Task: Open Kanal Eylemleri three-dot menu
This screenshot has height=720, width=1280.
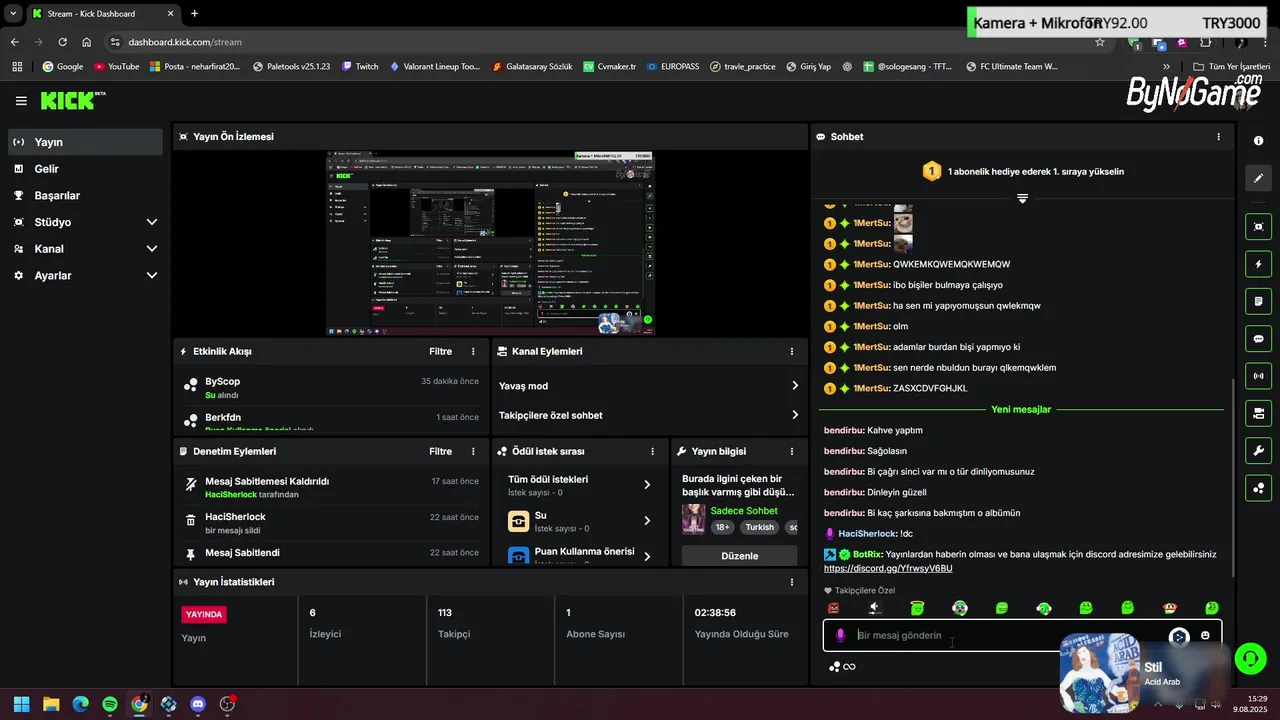Action: tap(792, 352)
